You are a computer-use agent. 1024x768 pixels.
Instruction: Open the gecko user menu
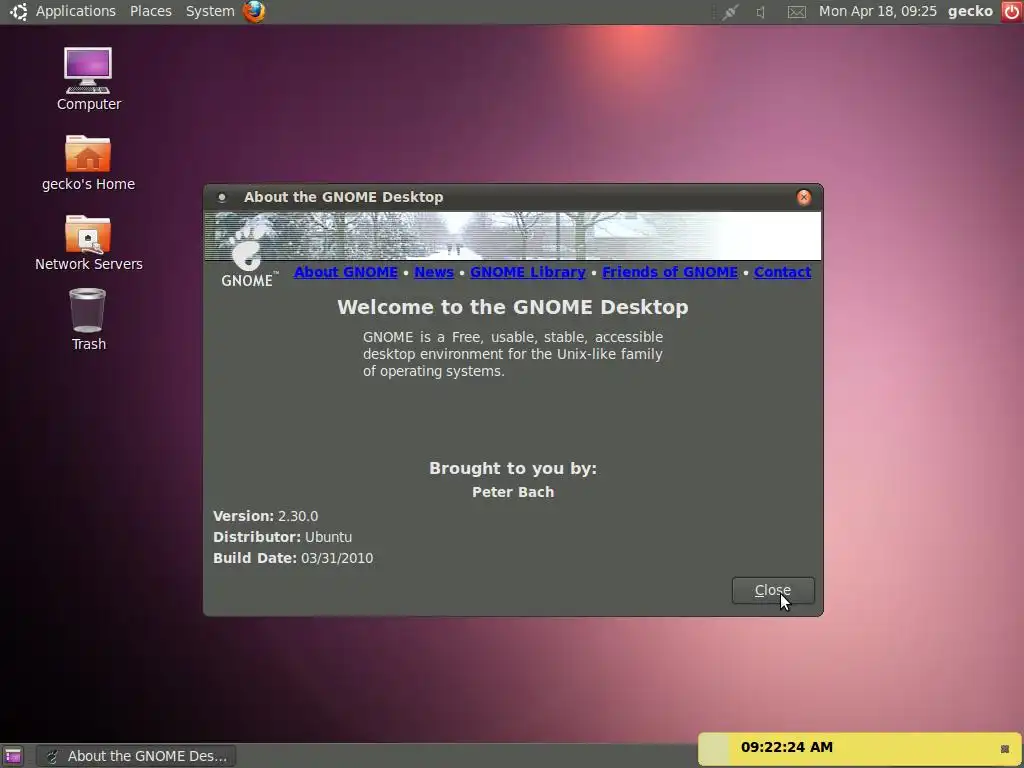(970, 11)
